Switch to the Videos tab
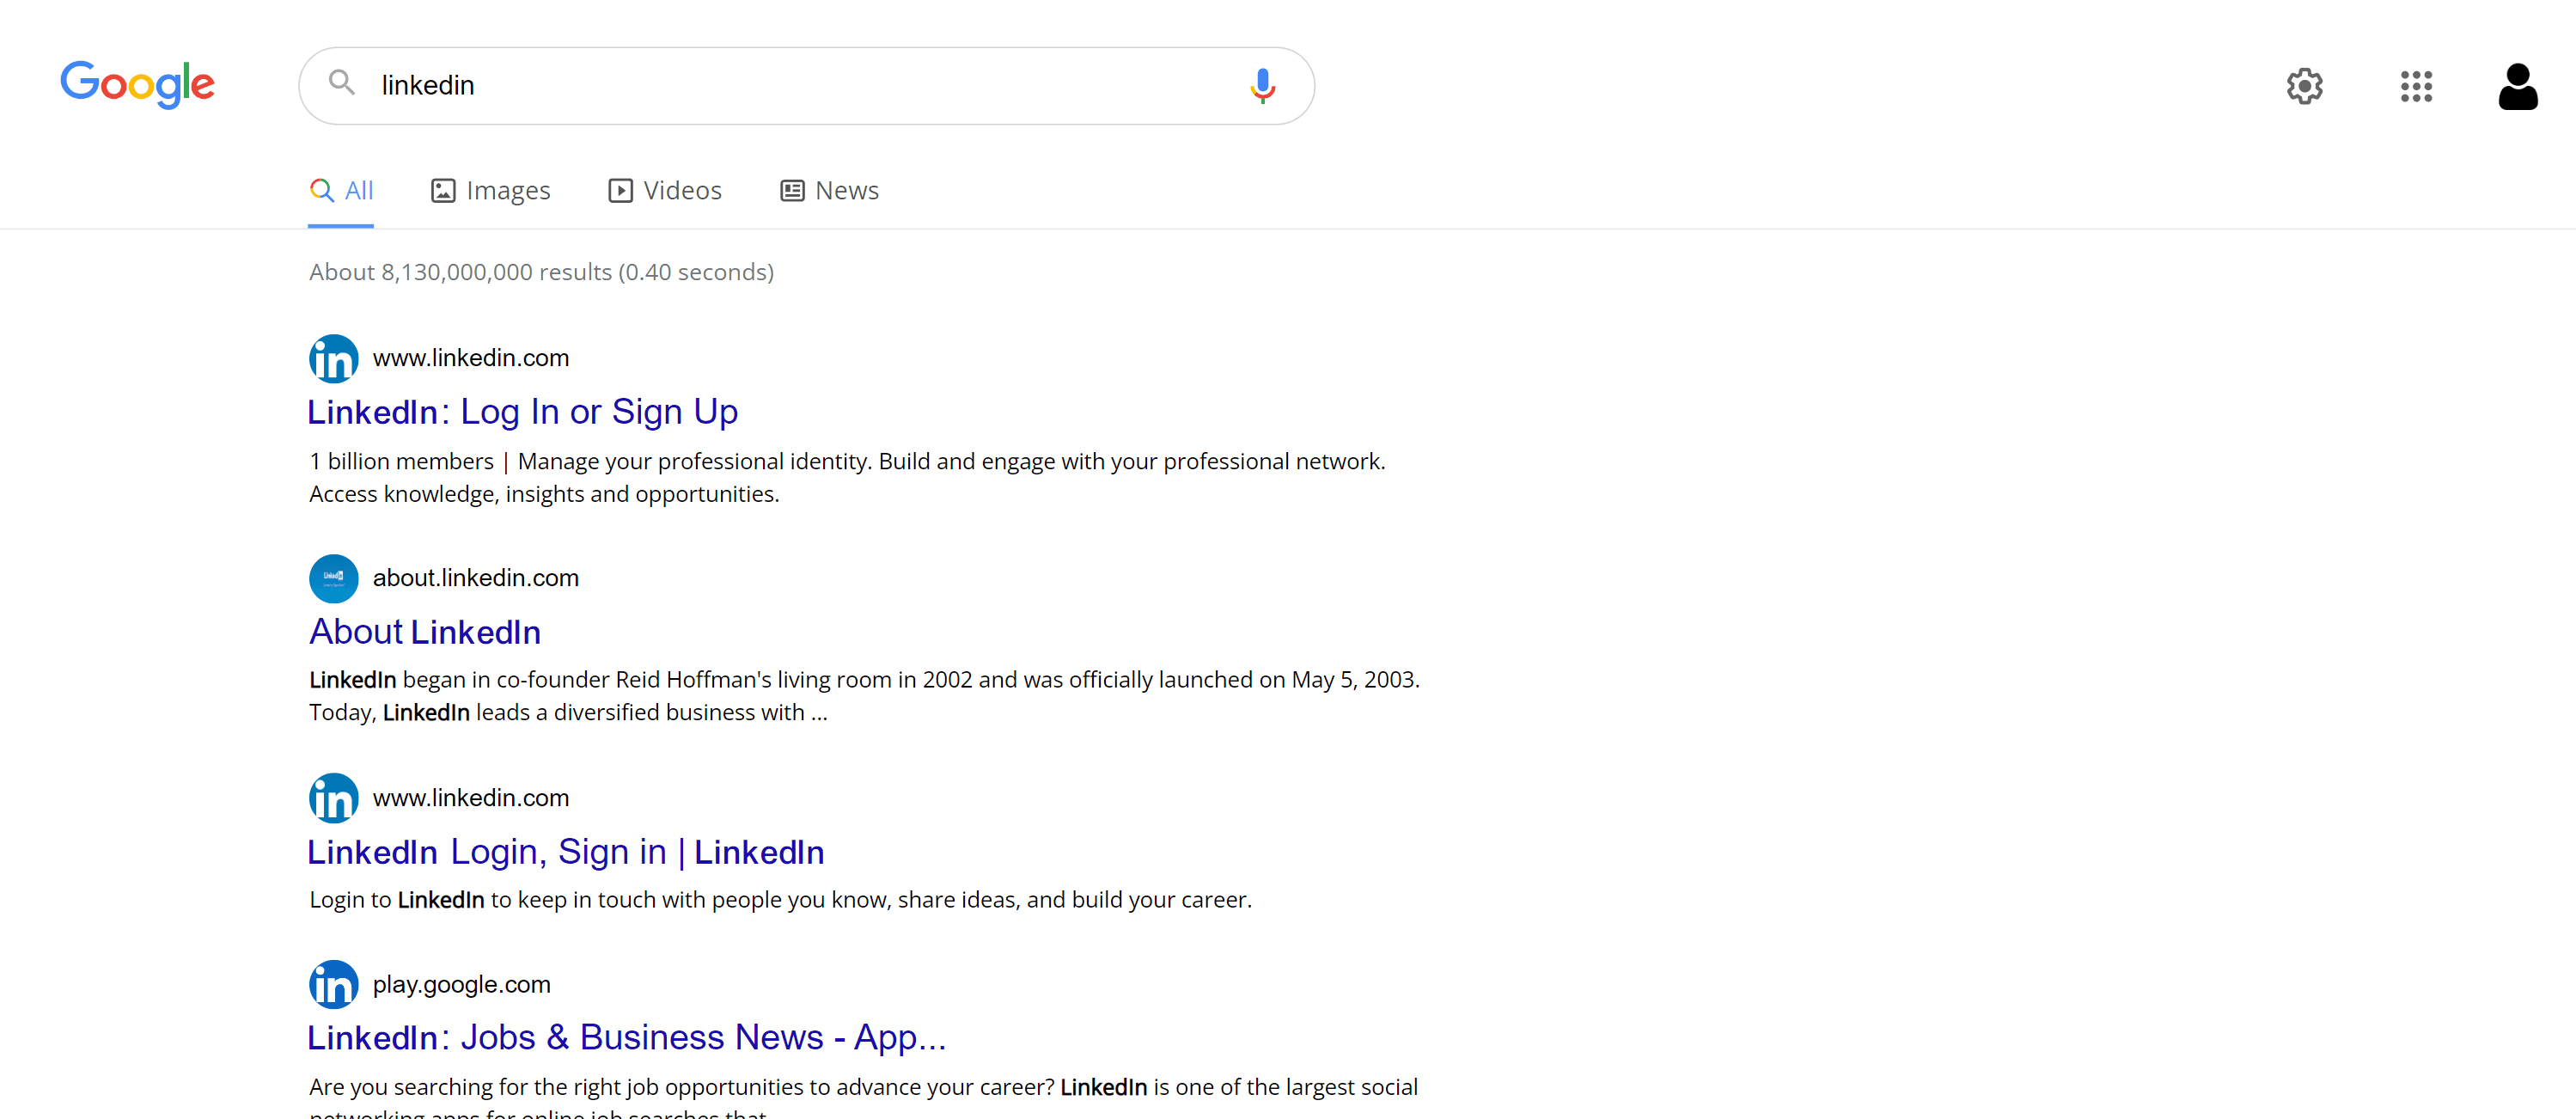Screen dimensions: 2576x1119 click(x=665, y=190)
